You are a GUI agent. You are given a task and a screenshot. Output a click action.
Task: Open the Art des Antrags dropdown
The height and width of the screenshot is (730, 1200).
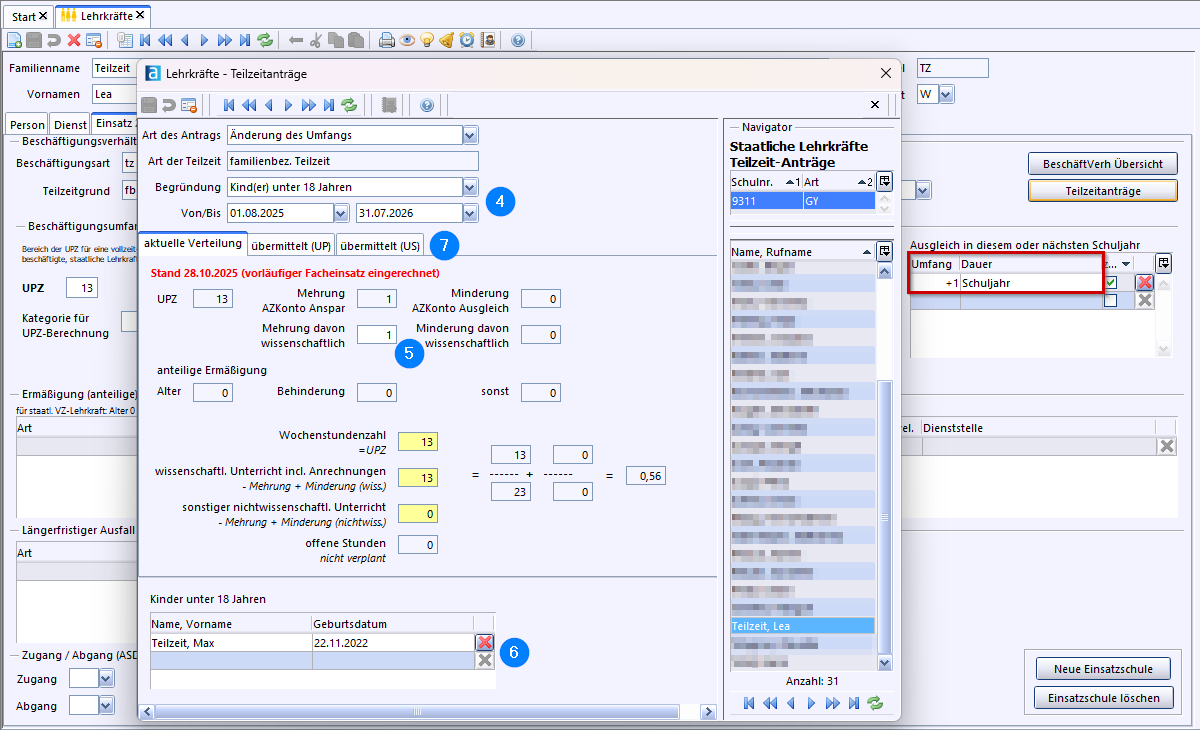point(470,135)
